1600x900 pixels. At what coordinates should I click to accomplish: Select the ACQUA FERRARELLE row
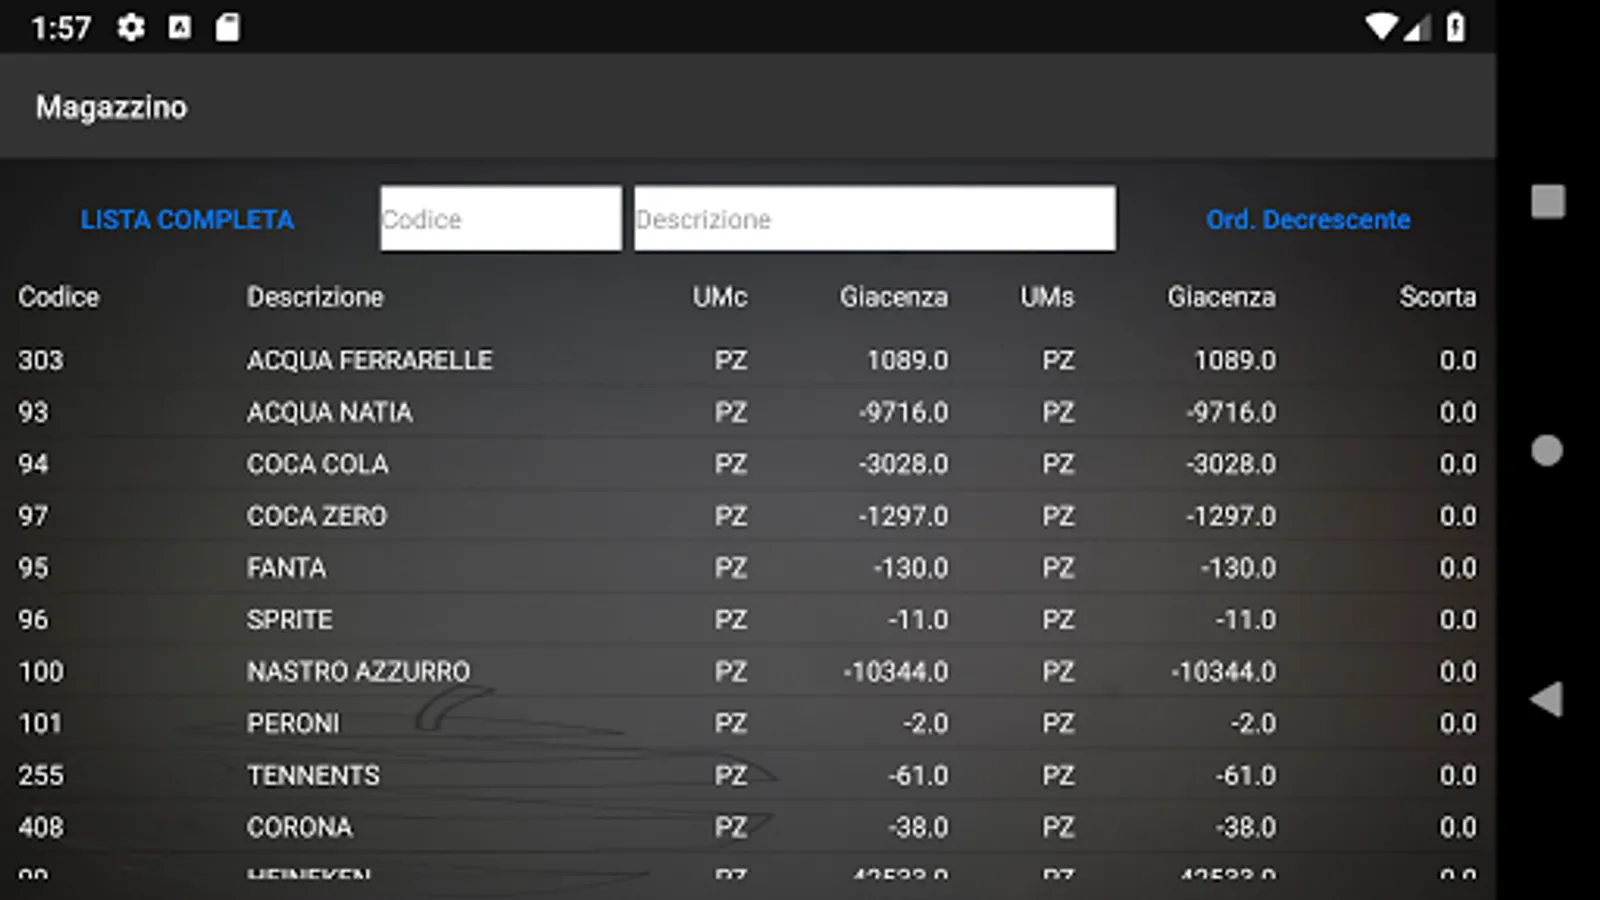tap(369, 360)
